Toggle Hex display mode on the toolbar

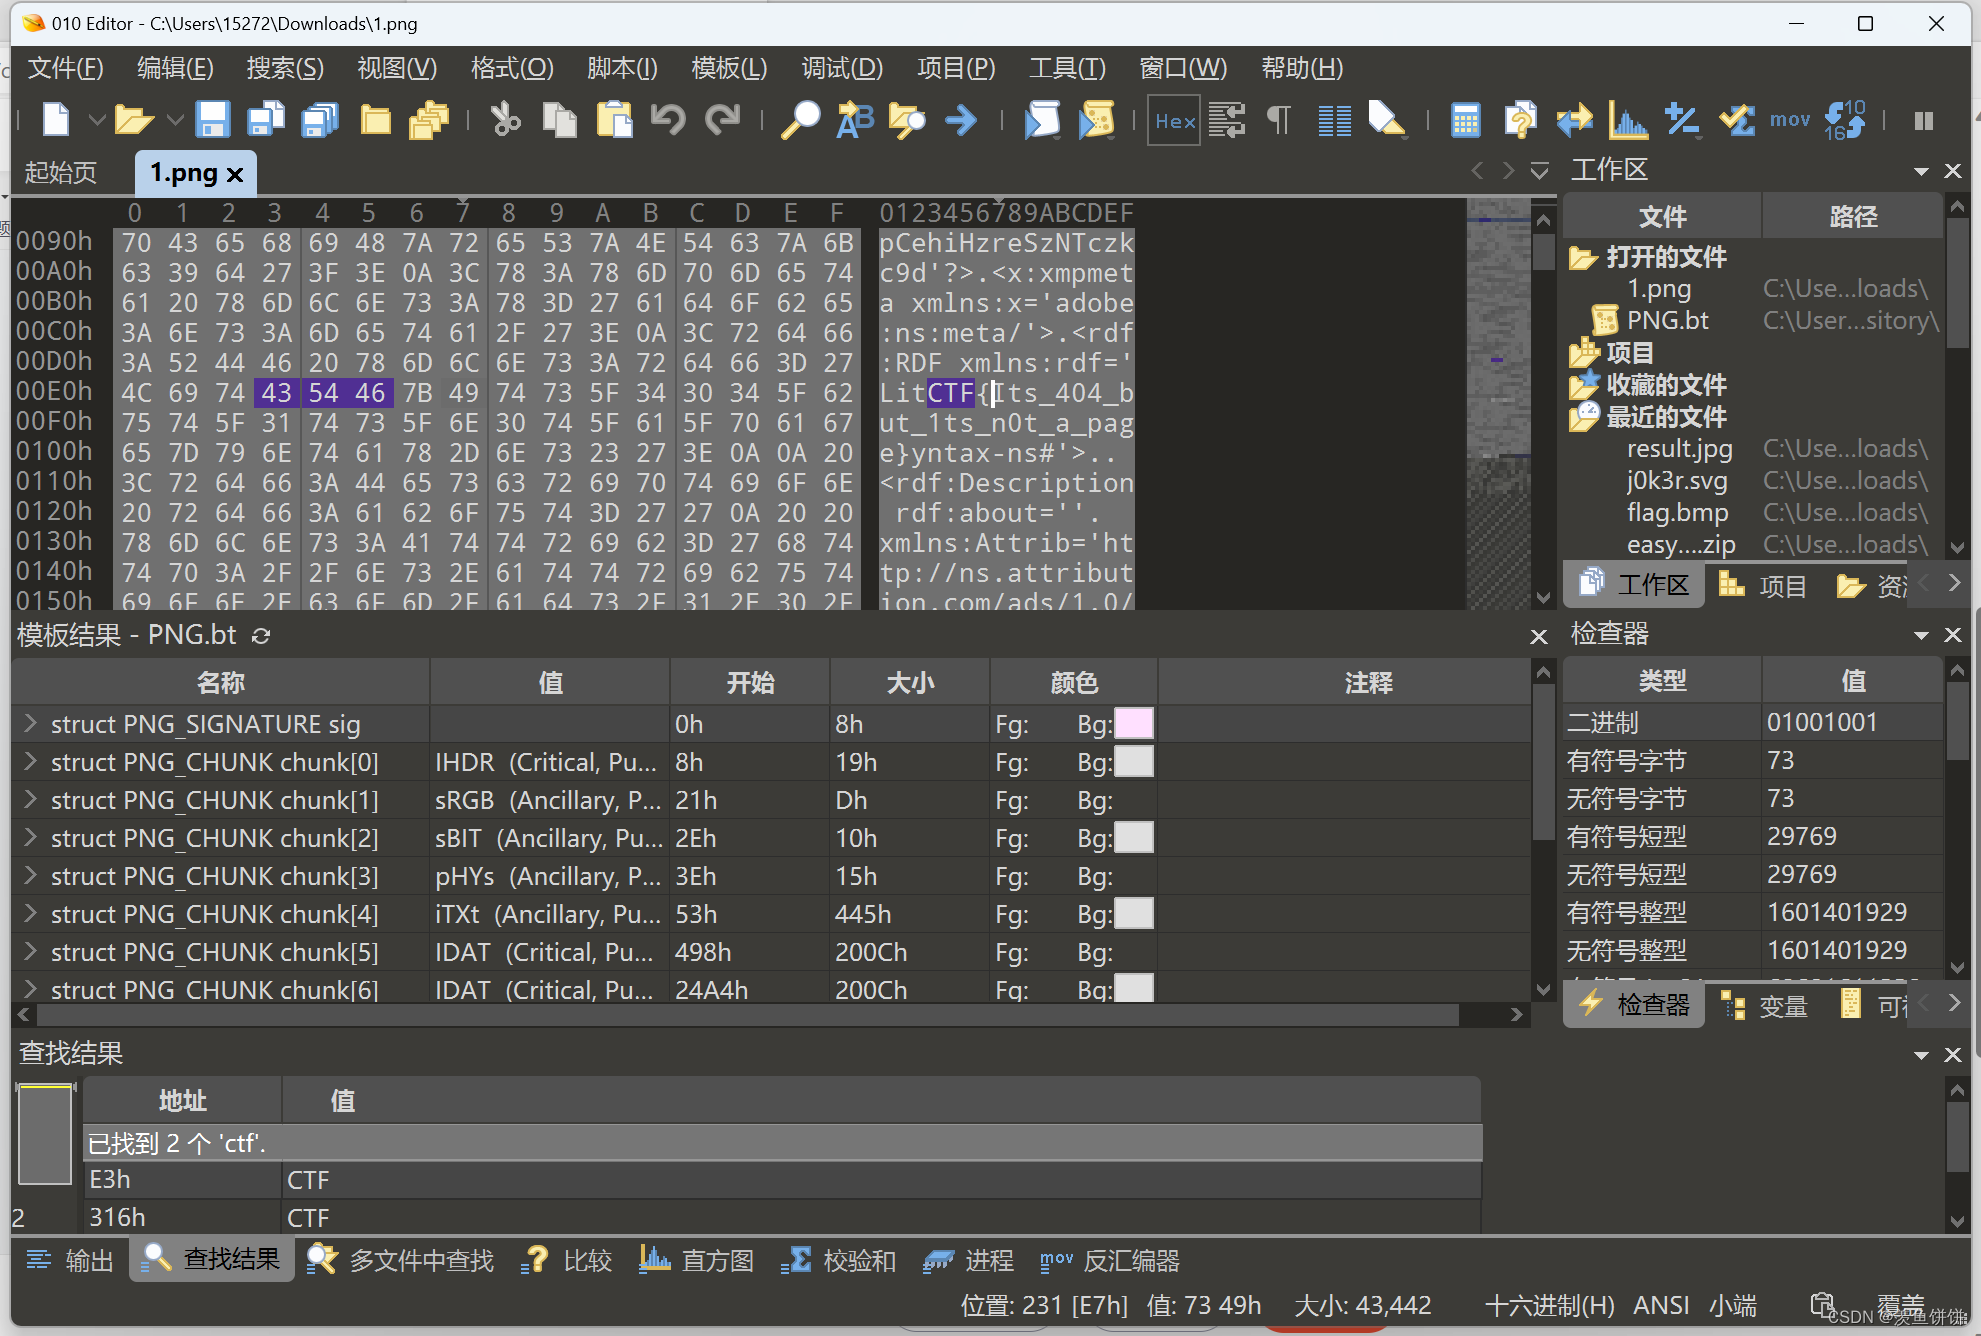(1173, 120)
